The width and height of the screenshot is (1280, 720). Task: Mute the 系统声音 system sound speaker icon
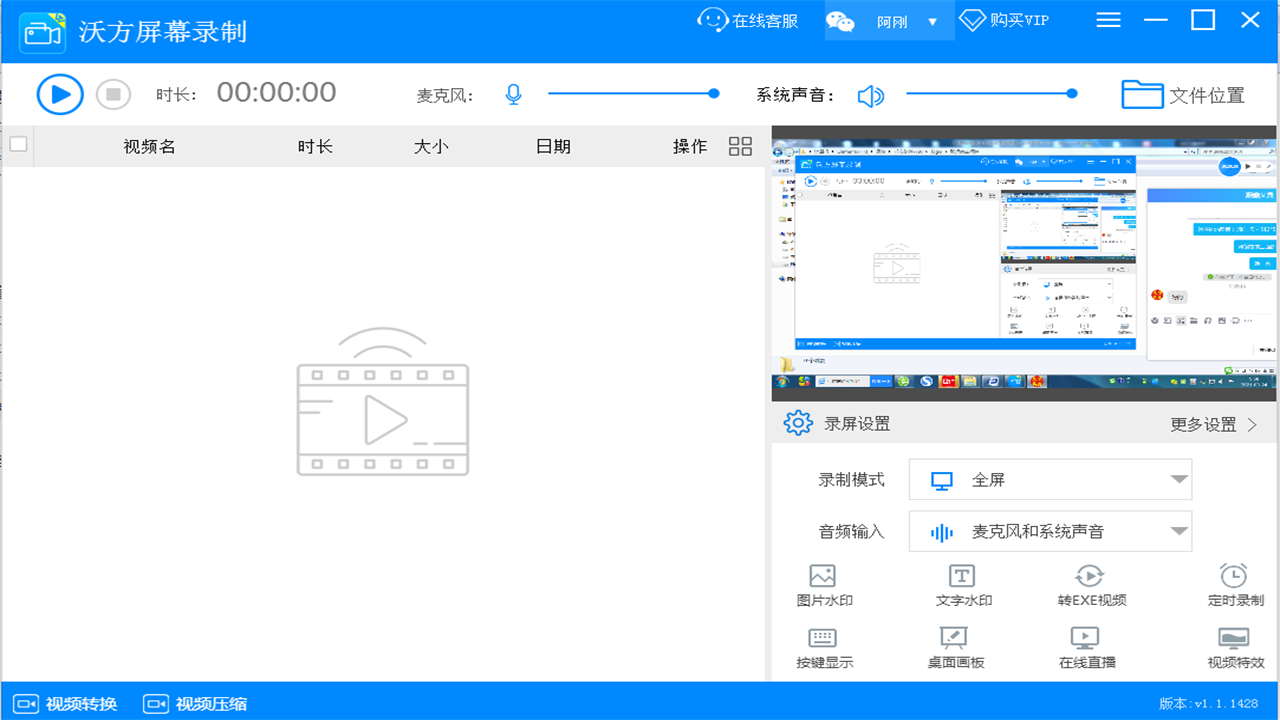click(x=869, y=95)
